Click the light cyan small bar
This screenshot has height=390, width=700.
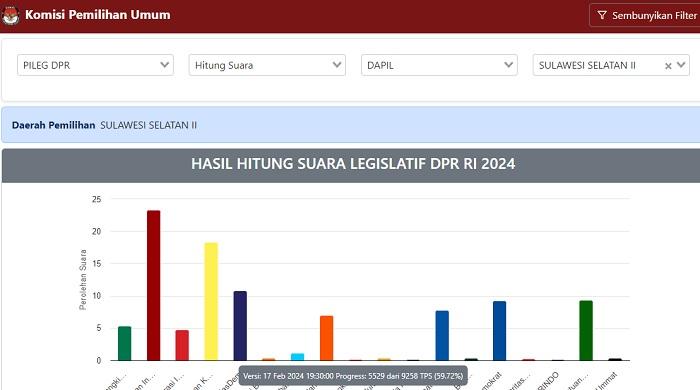pos(298,357)
